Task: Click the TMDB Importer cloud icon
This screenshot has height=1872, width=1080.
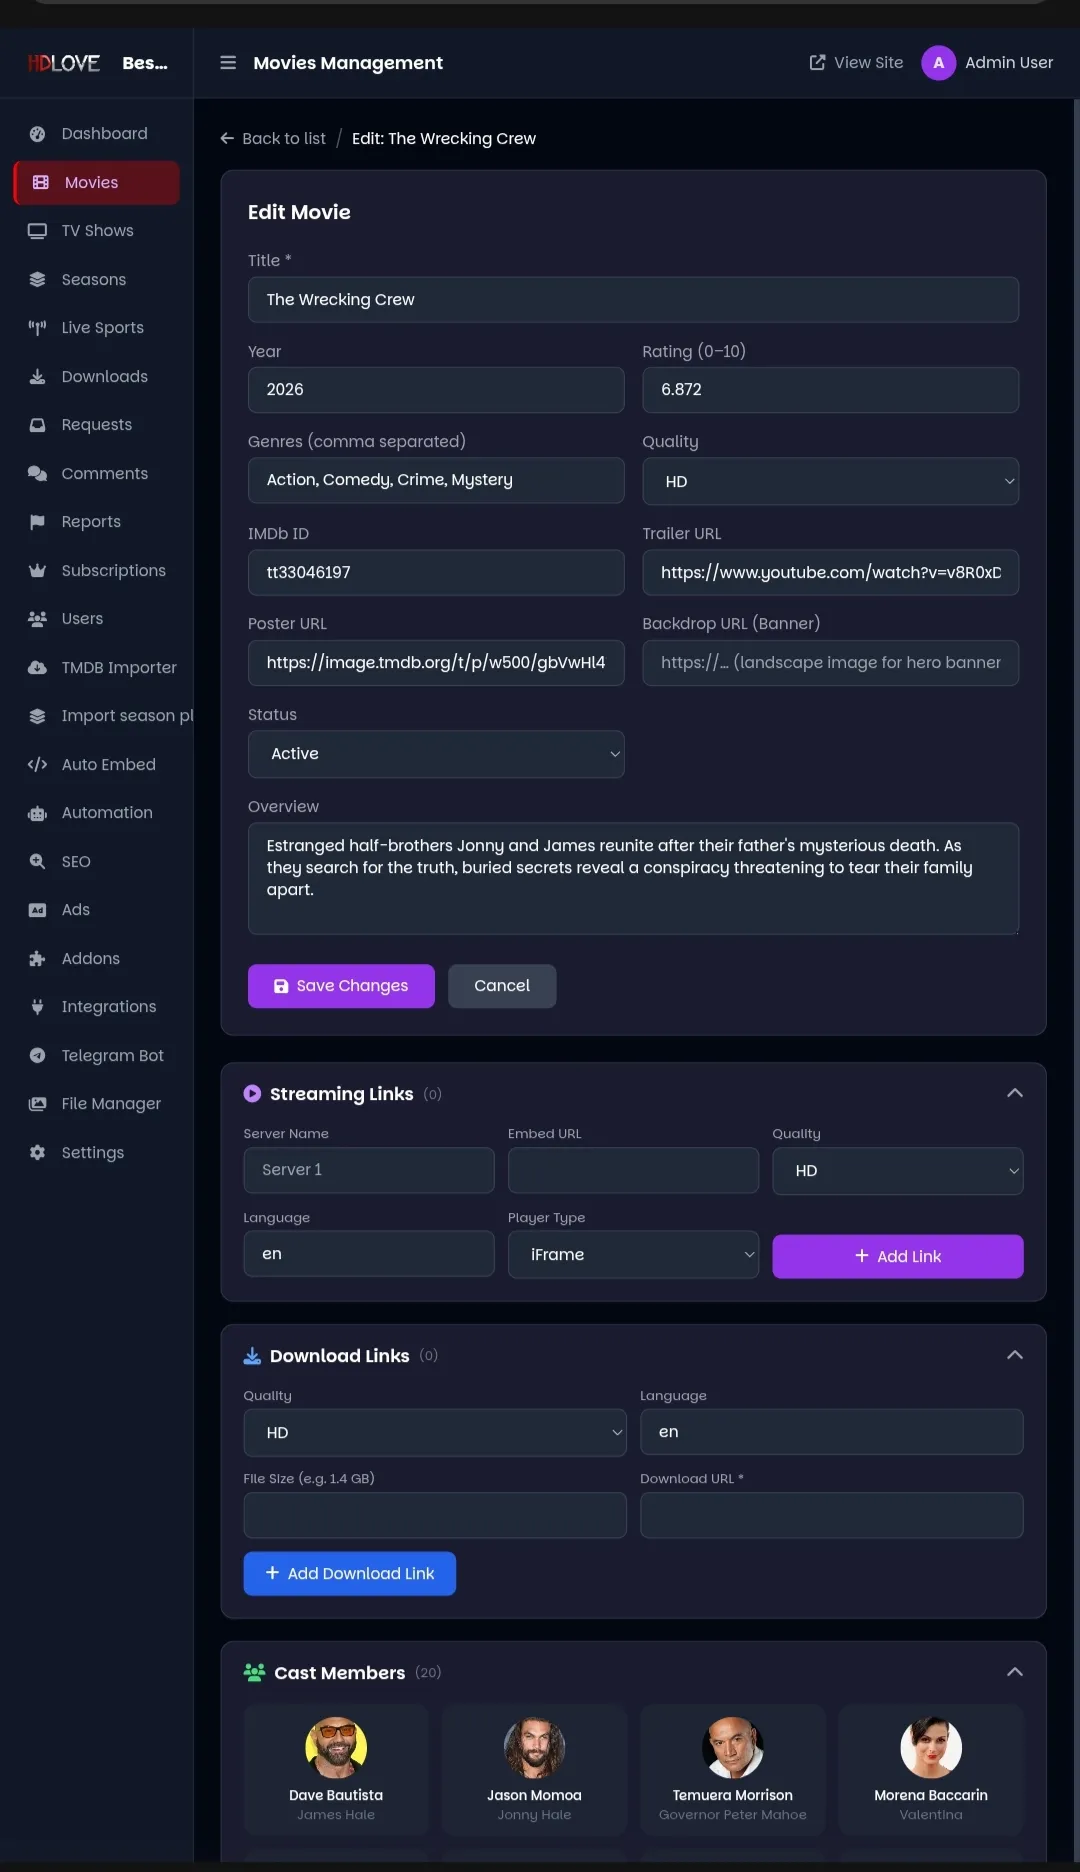Action: pos(37,668)
